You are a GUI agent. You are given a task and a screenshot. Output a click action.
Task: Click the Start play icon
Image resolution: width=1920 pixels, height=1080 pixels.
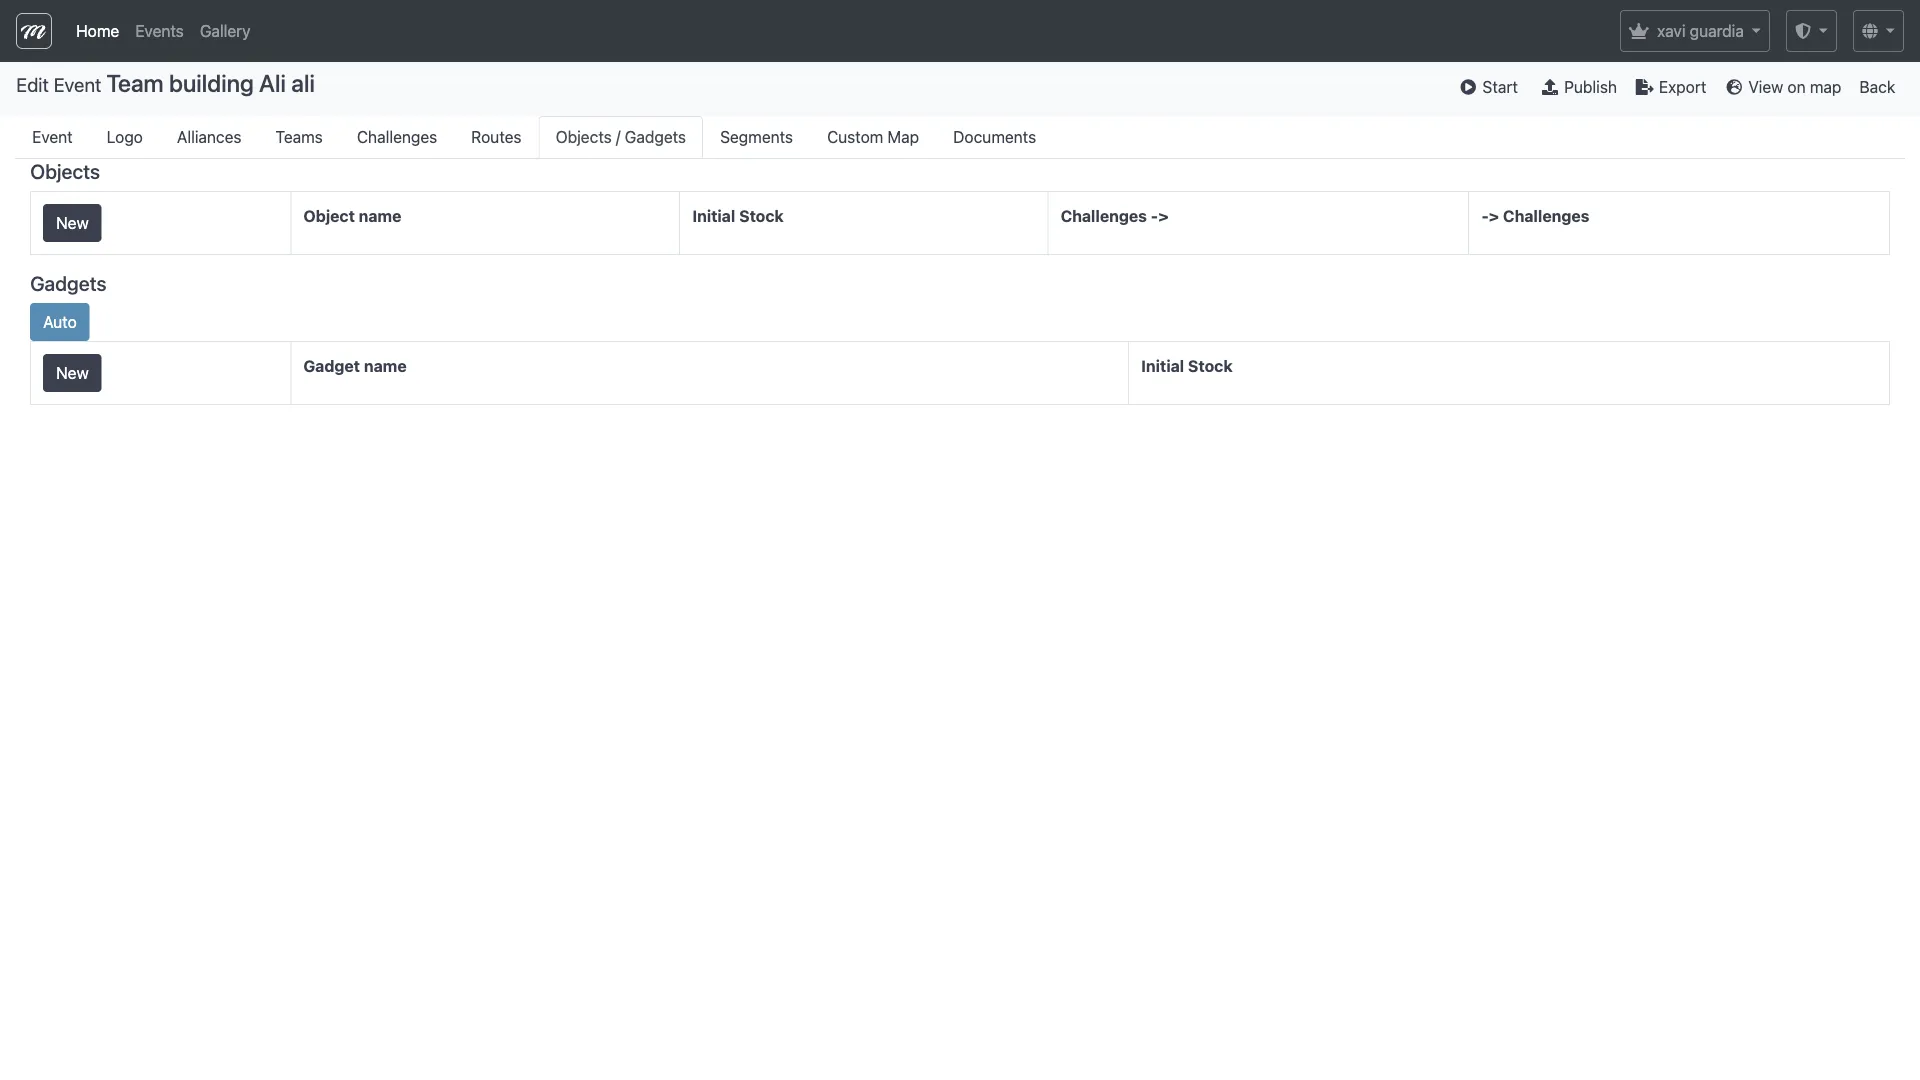click(x=1468, y=87)
